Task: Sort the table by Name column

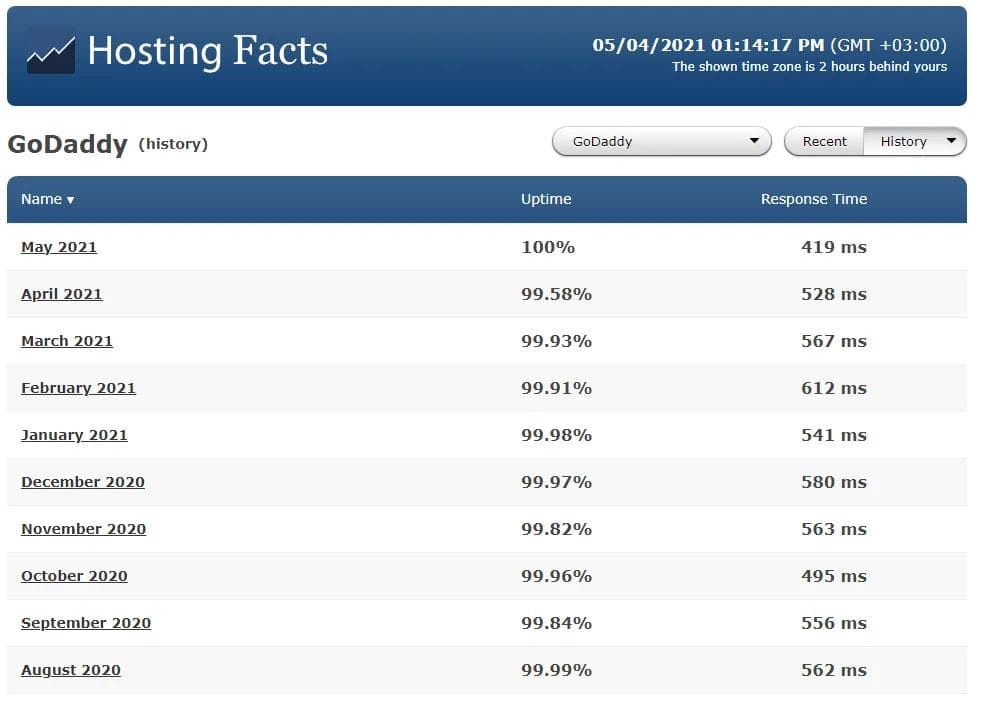Action: [x=47, y=199]
